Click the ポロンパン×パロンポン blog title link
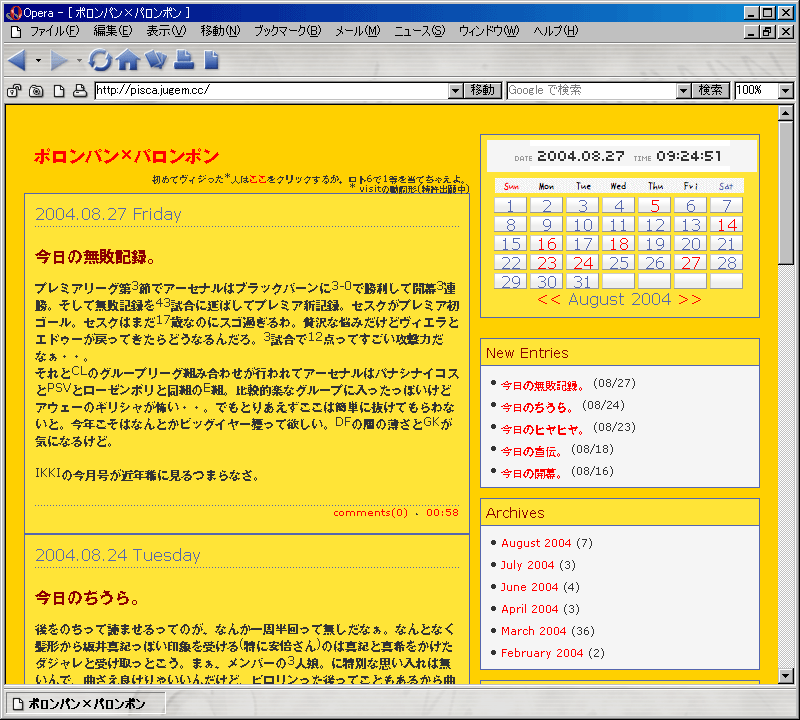Image resolution: width=800 pixels, height=720 pixels. 127,156
